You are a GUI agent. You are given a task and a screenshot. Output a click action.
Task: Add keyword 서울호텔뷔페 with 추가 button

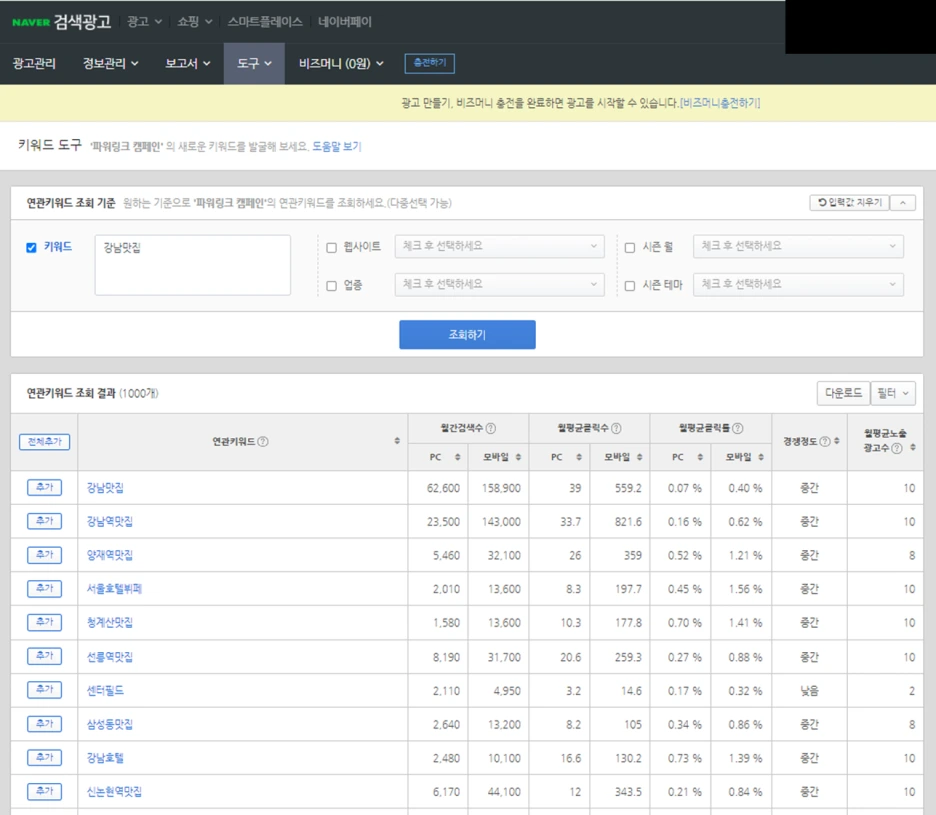(x=45, y=589)
